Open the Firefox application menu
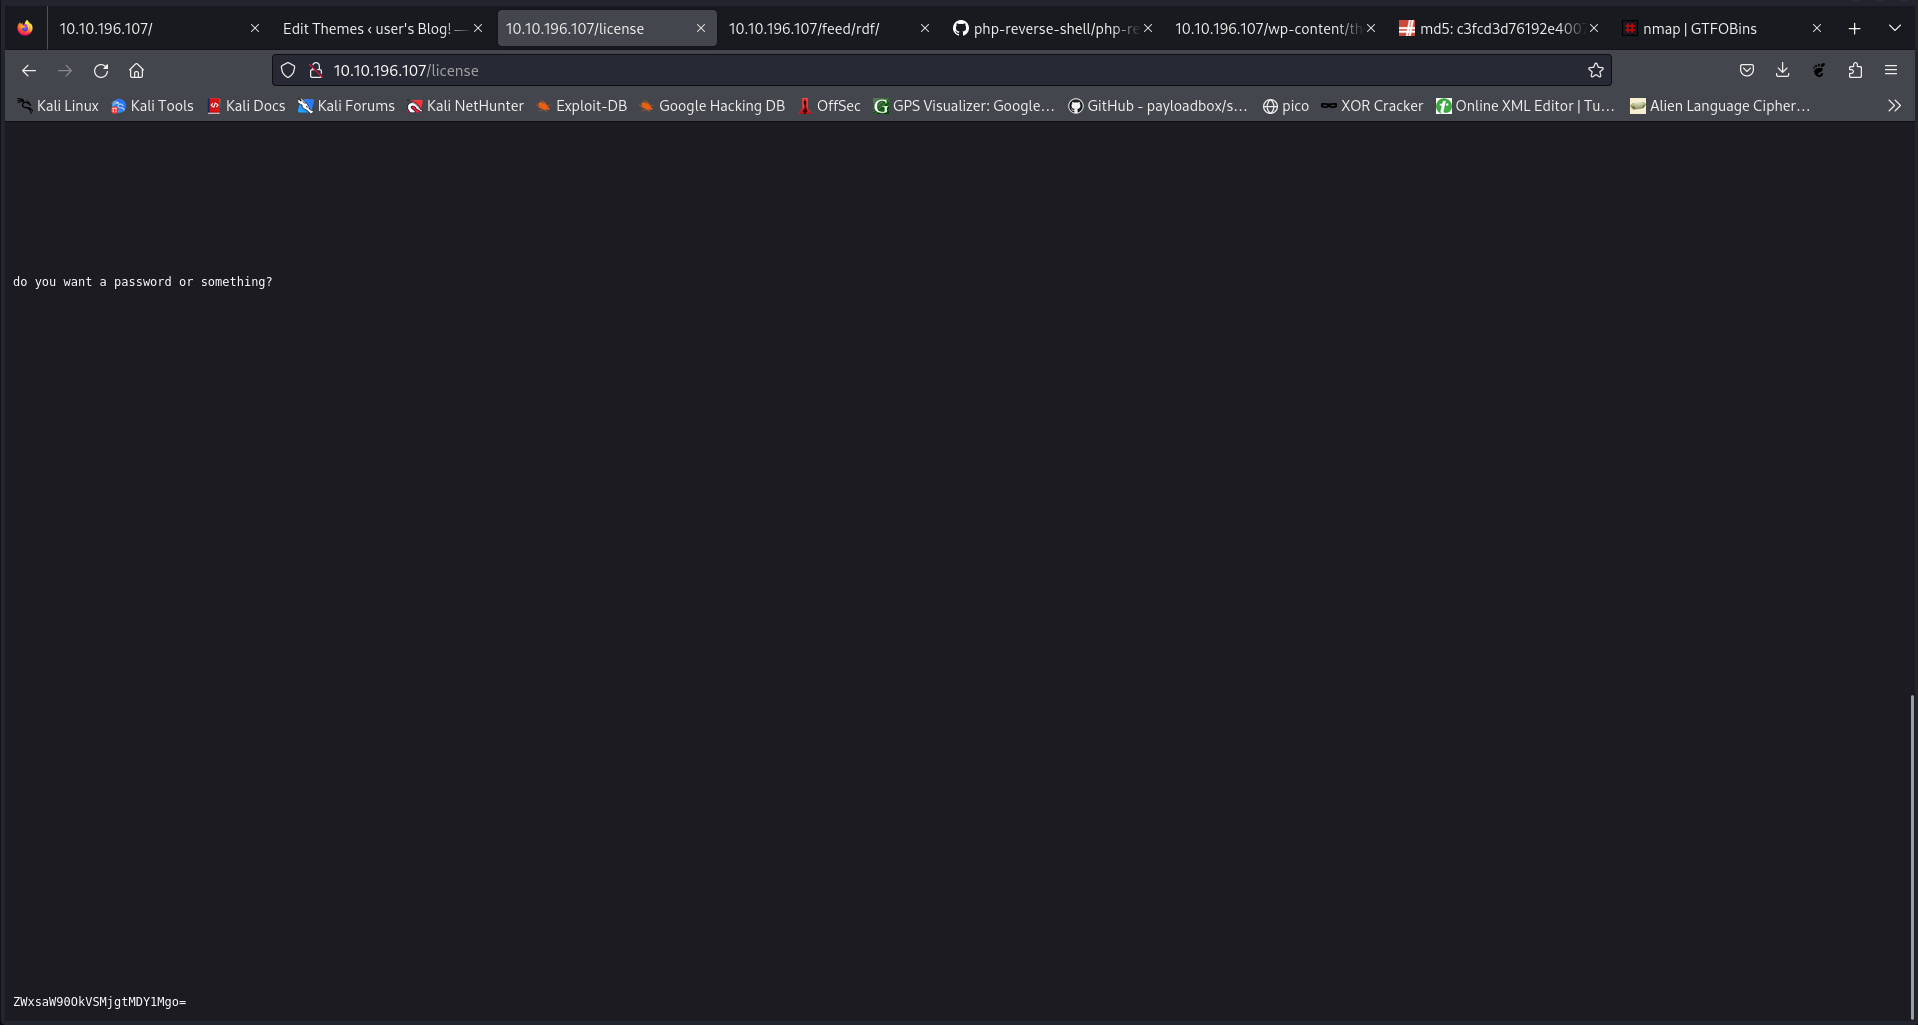This screenshot has width=1918, height=1025. (x=1891, y=70)
